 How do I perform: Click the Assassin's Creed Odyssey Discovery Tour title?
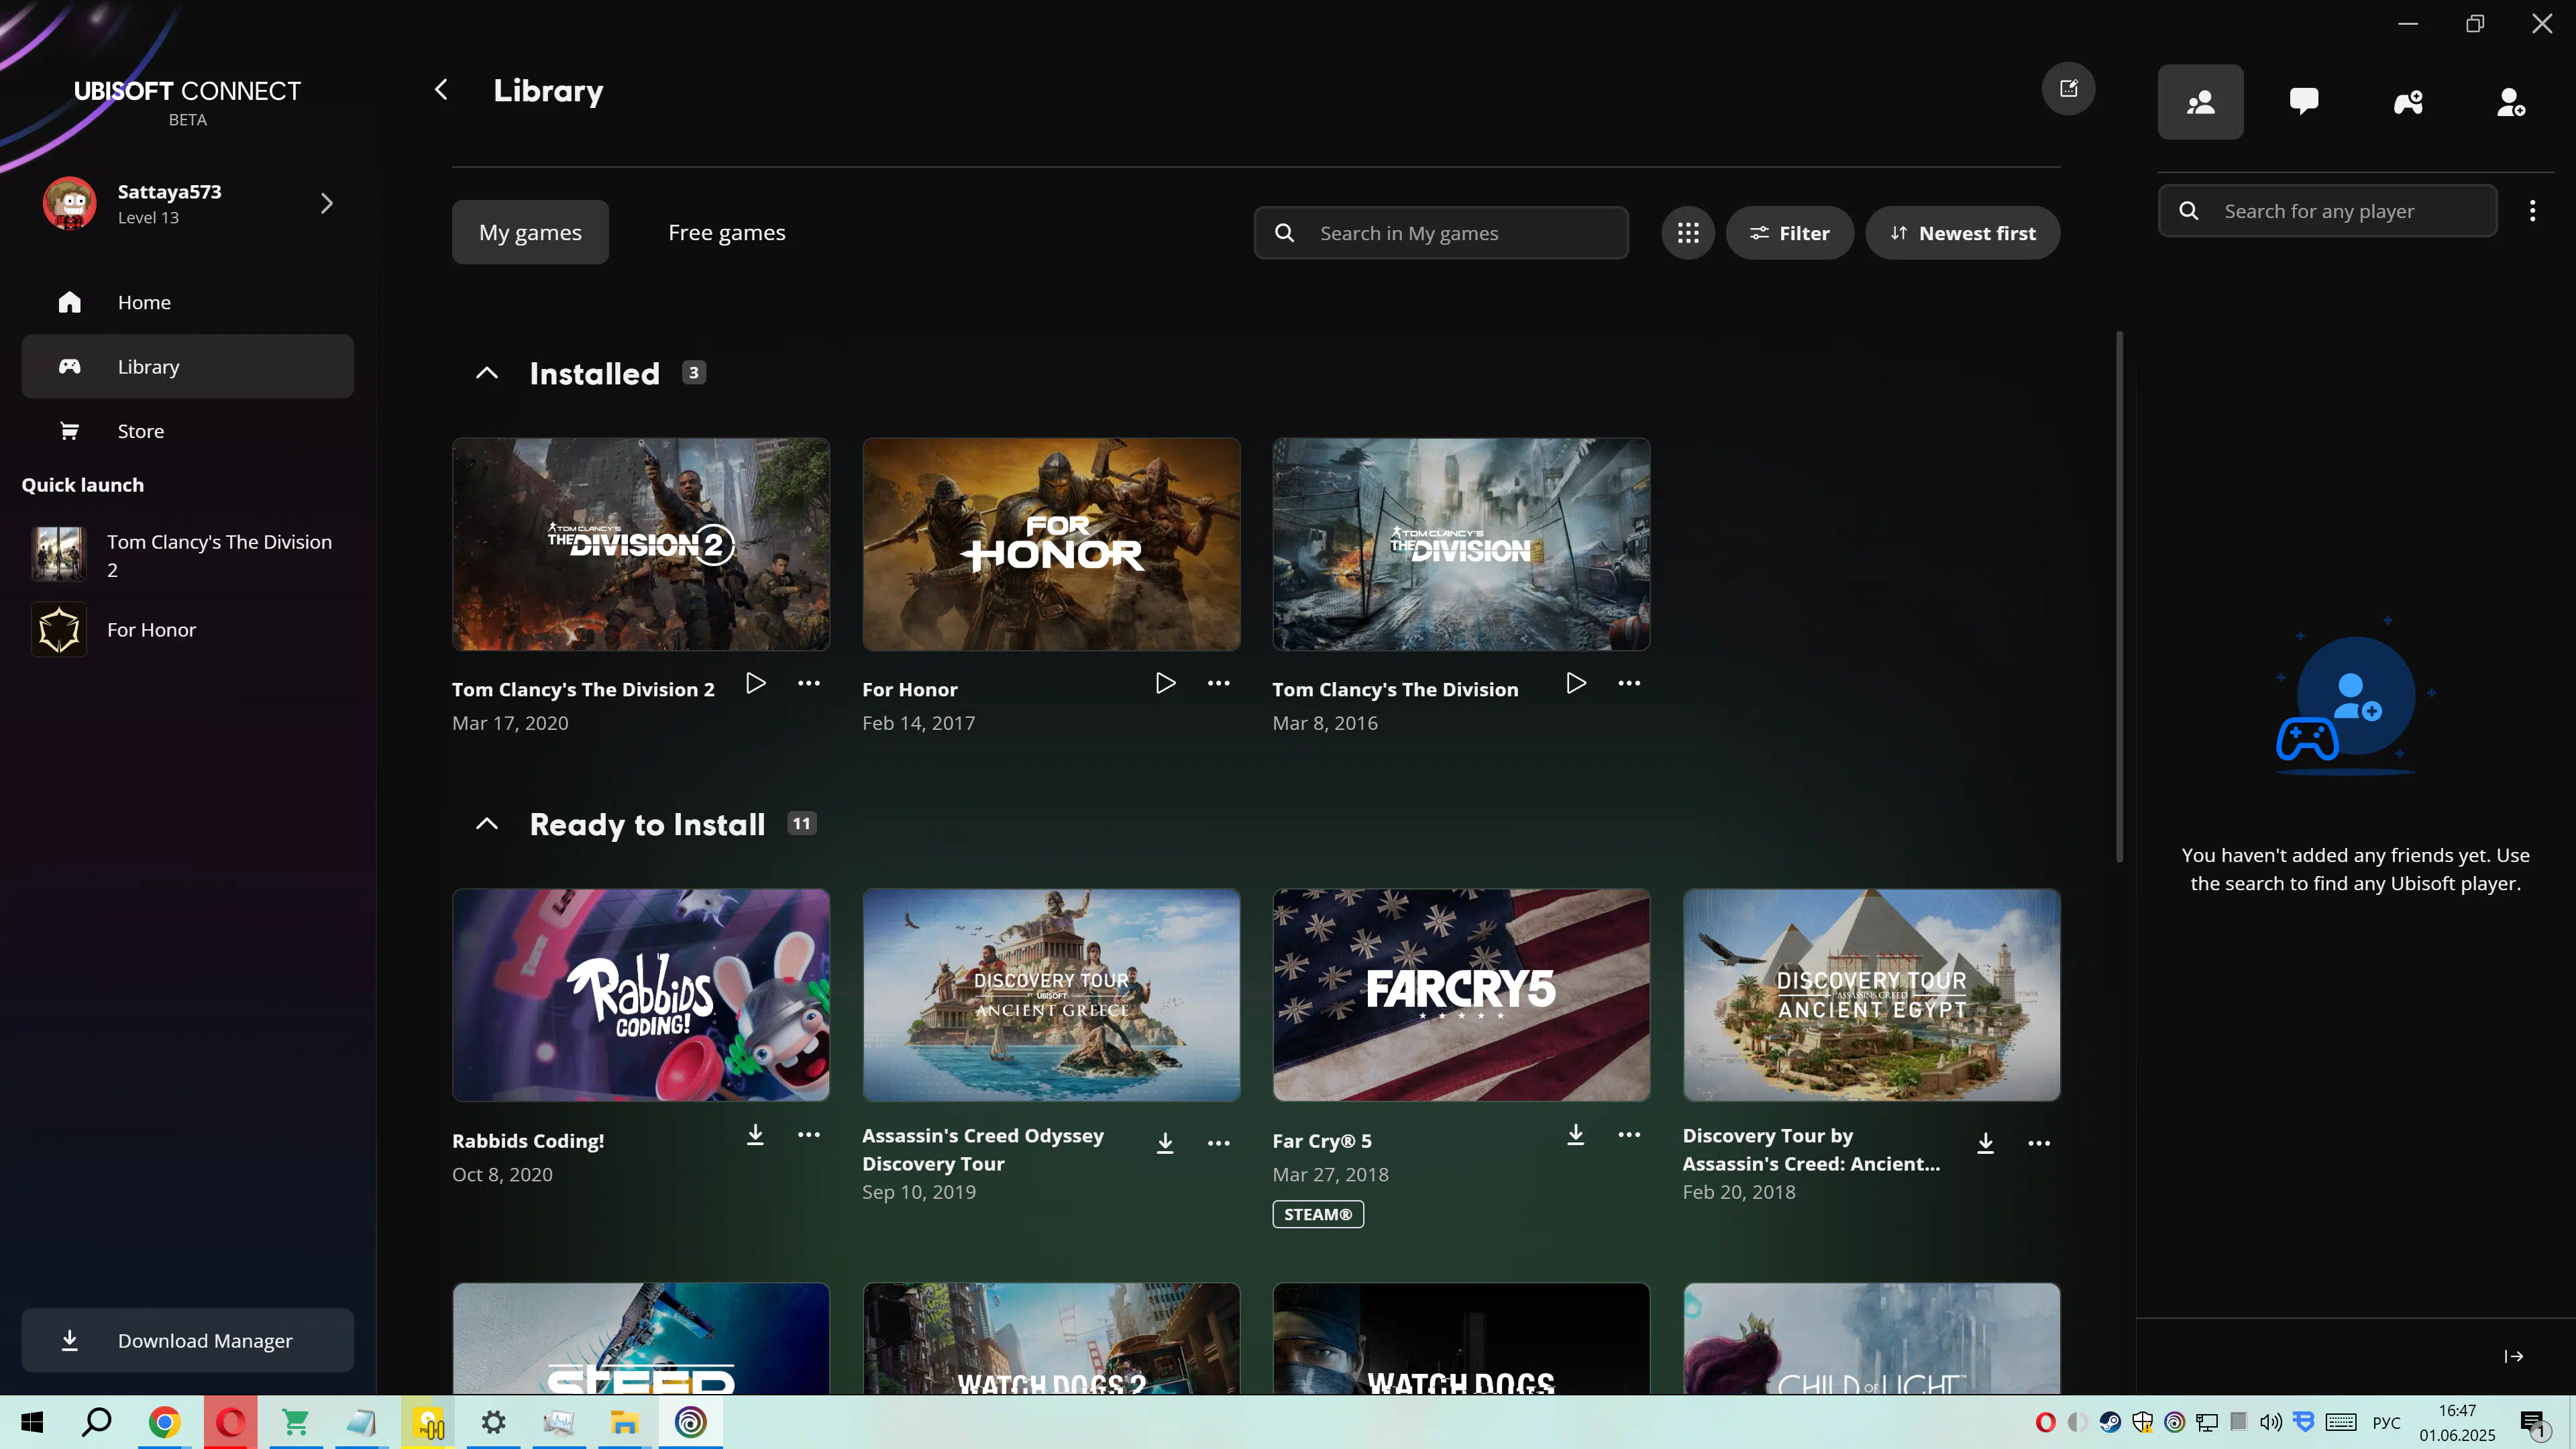[x=983, y=1149]
